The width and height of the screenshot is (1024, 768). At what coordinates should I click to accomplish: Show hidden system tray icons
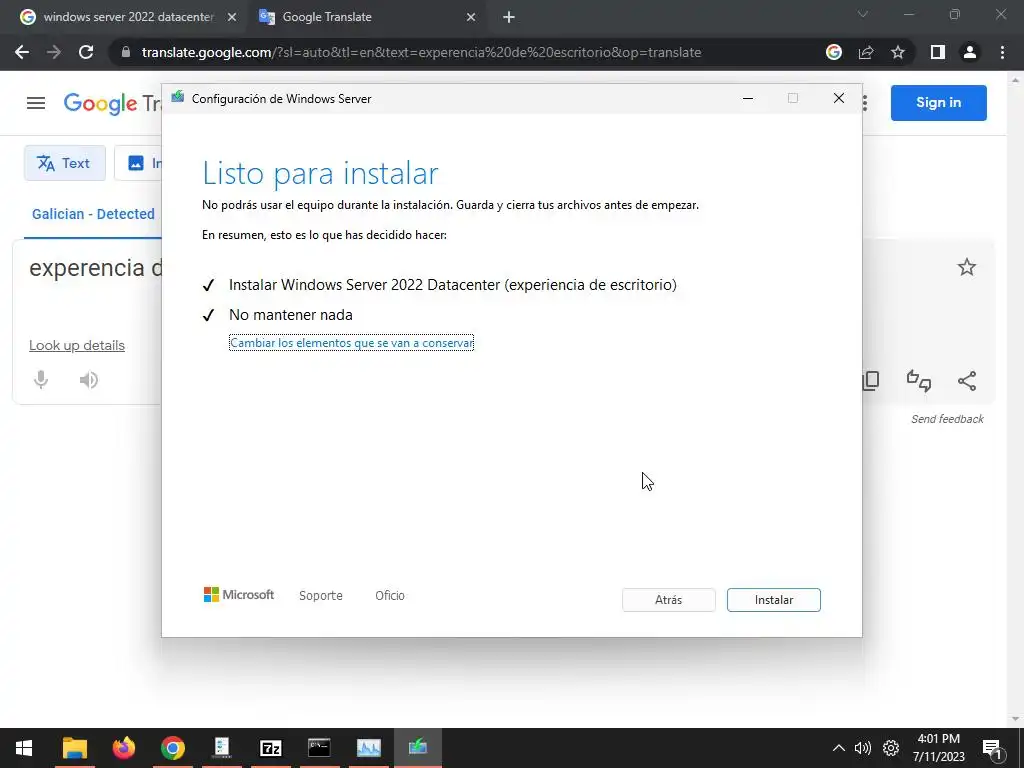[x=839, y=748]
